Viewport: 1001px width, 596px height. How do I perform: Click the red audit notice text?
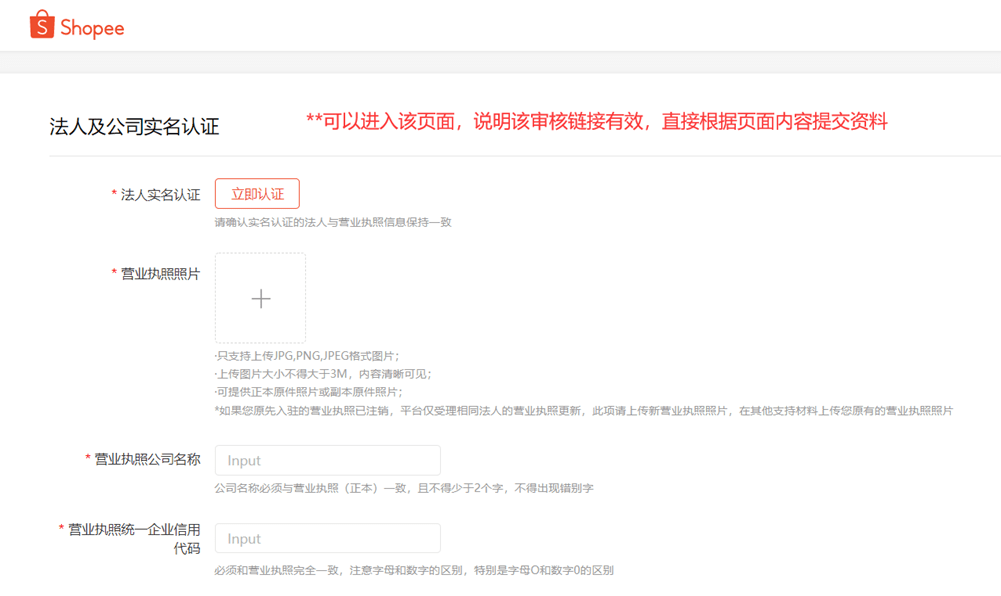[x=594, y=122]
